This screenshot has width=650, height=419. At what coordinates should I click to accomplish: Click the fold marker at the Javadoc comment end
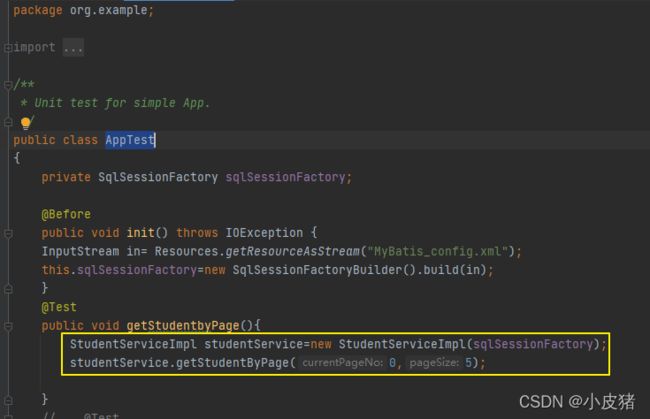pos(8,122)
